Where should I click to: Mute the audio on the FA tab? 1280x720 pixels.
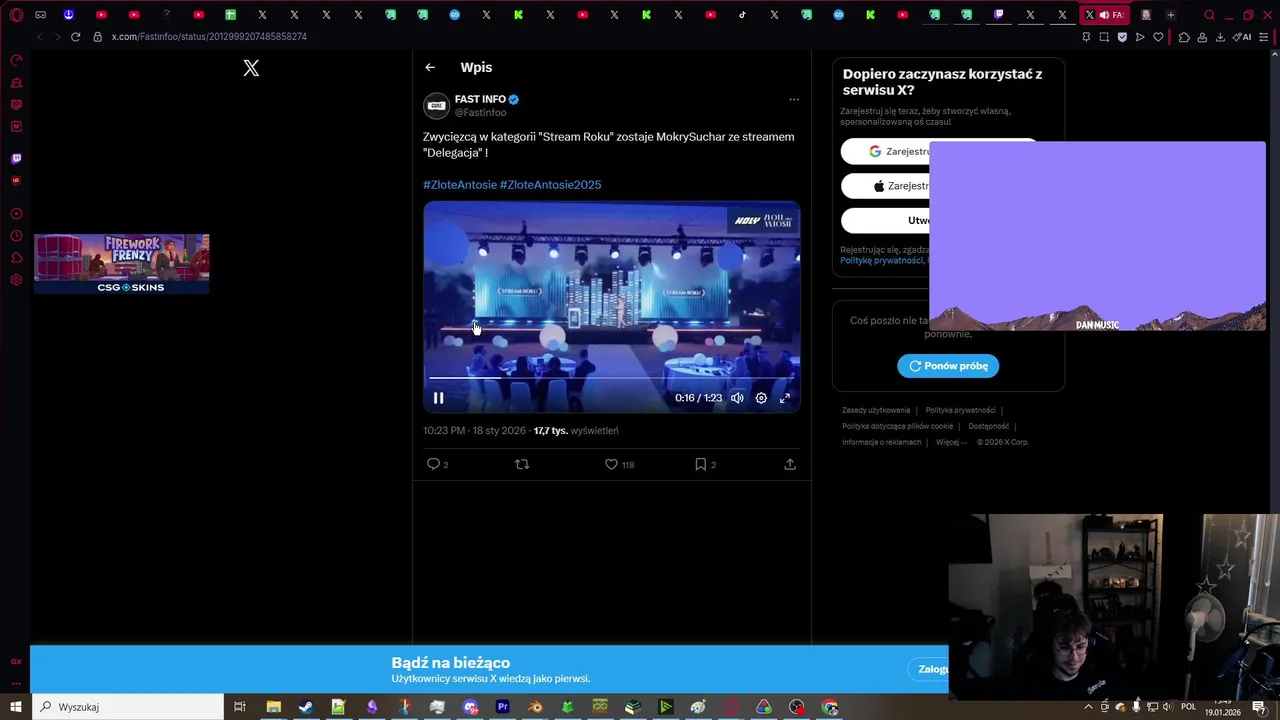[x=1104, y=15]
